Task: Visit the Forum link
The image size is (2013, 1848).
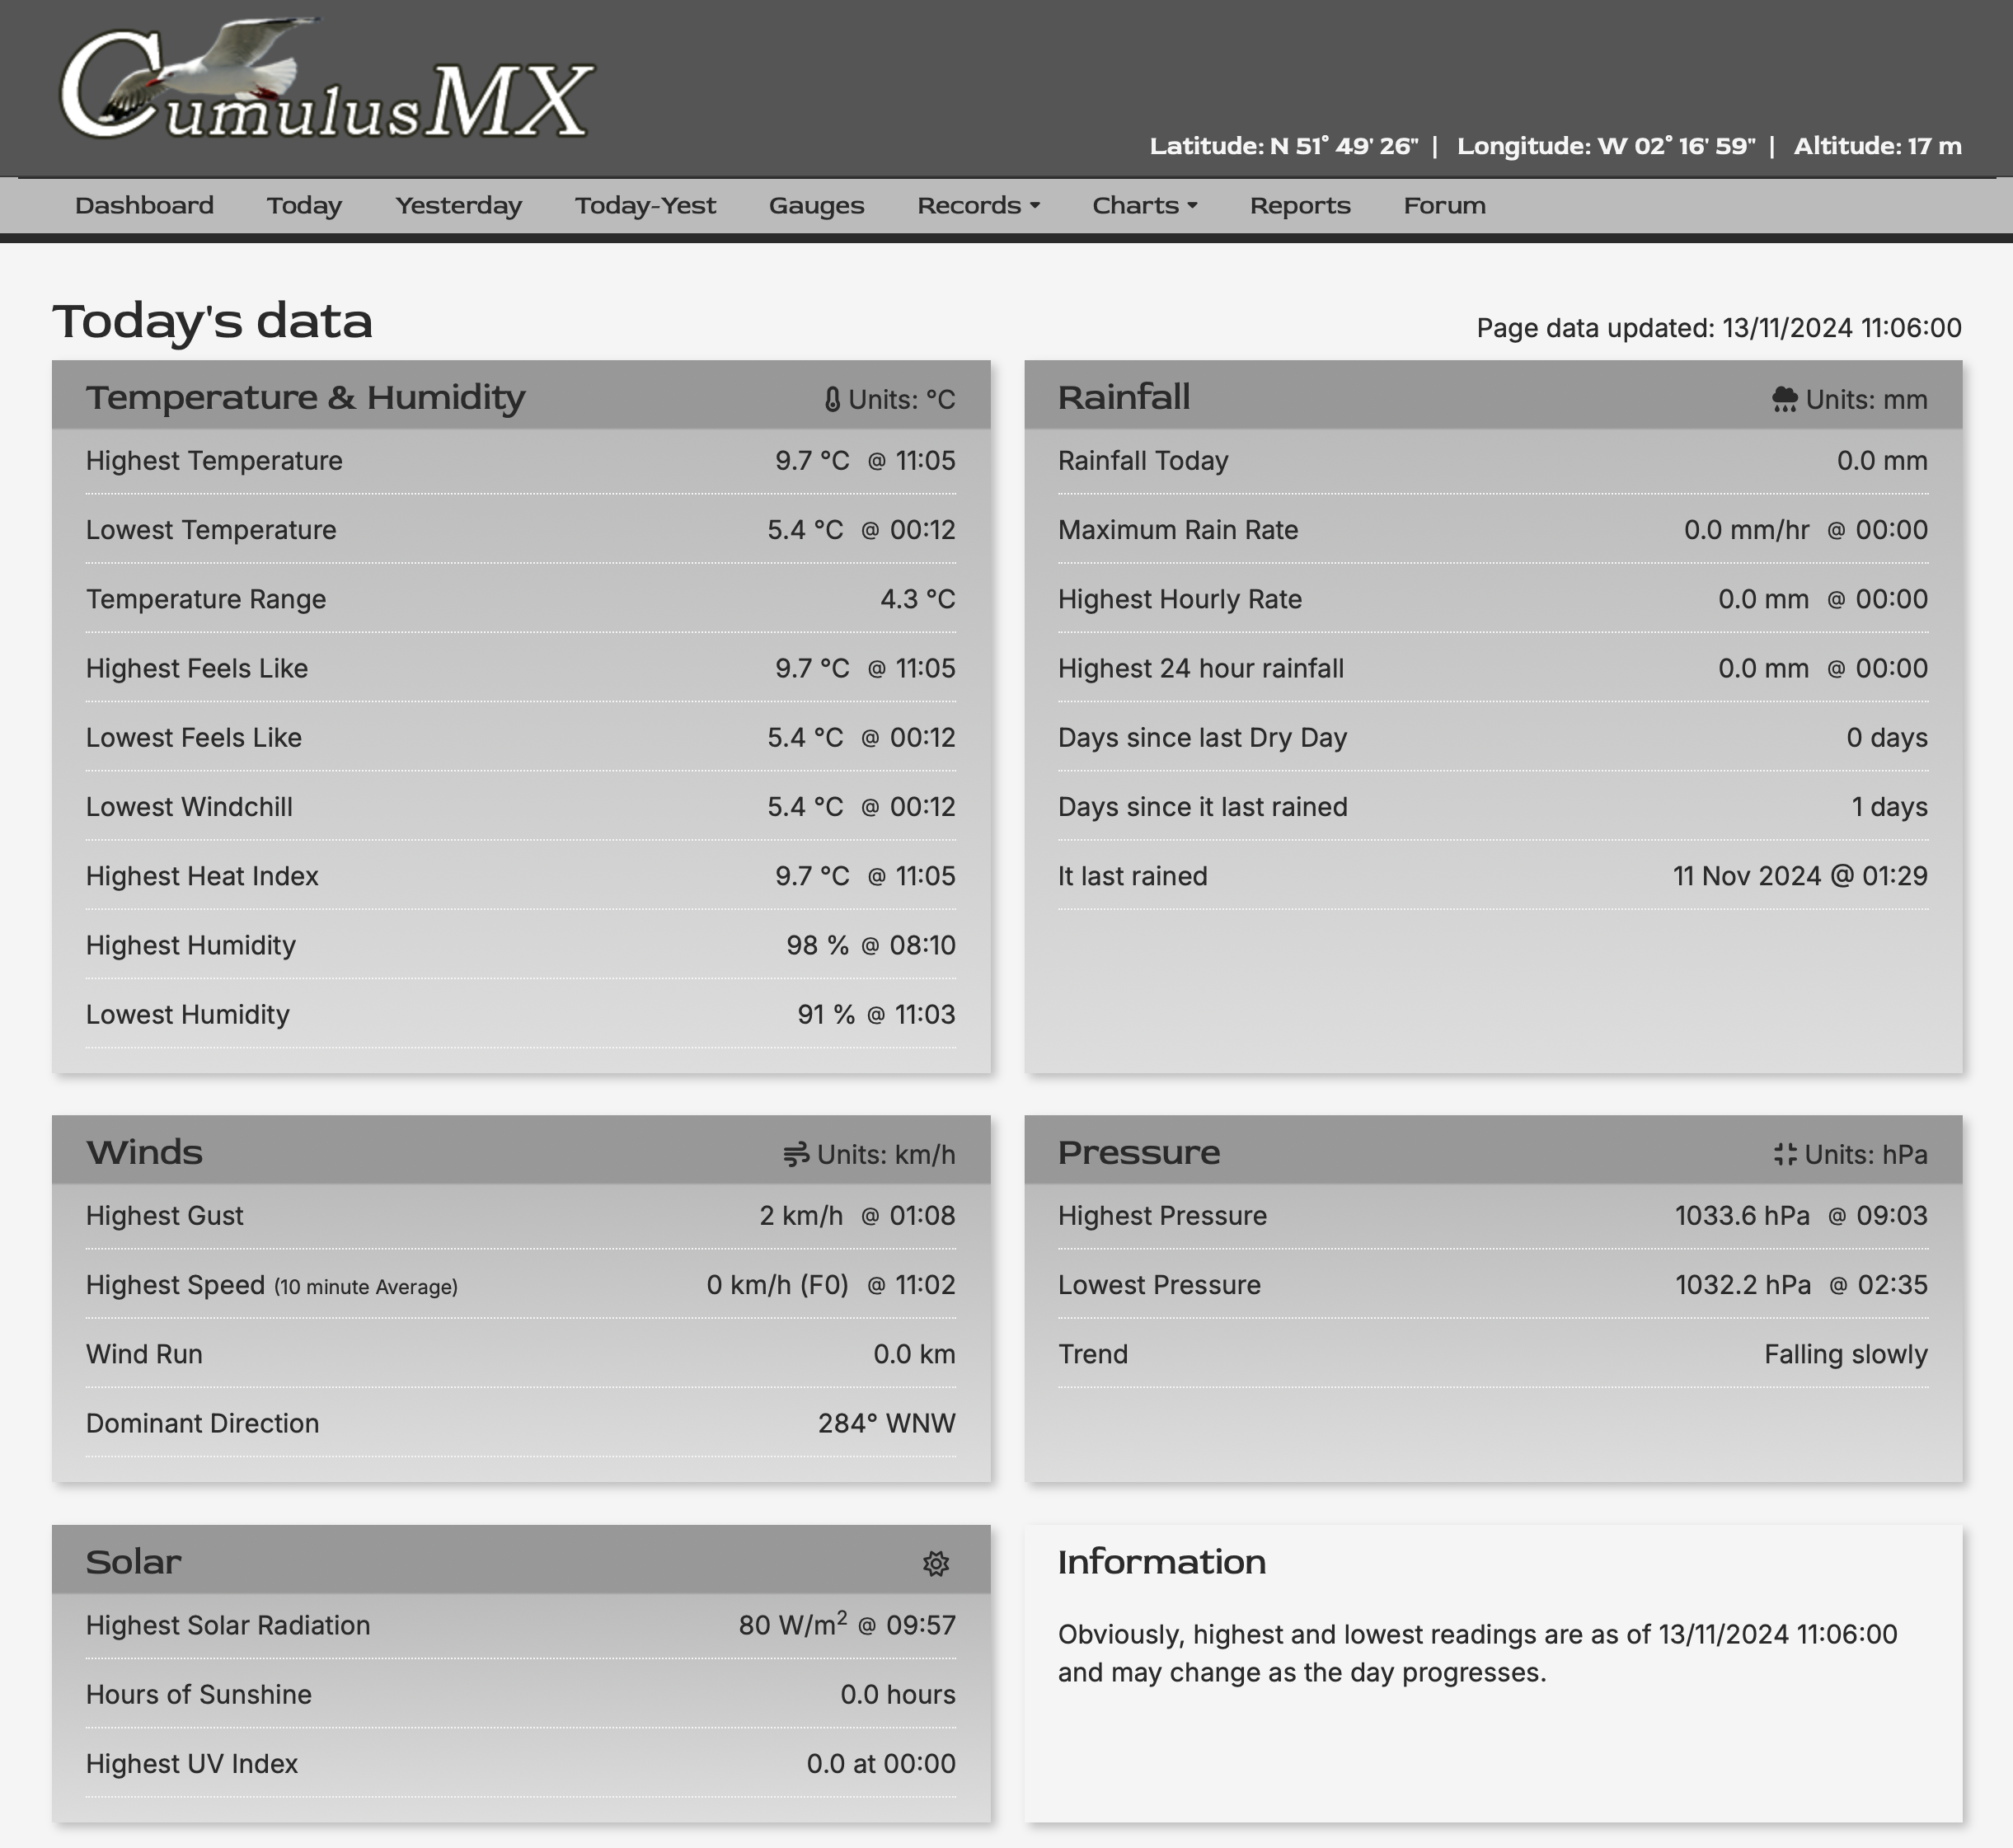Action: point(1444,206)
